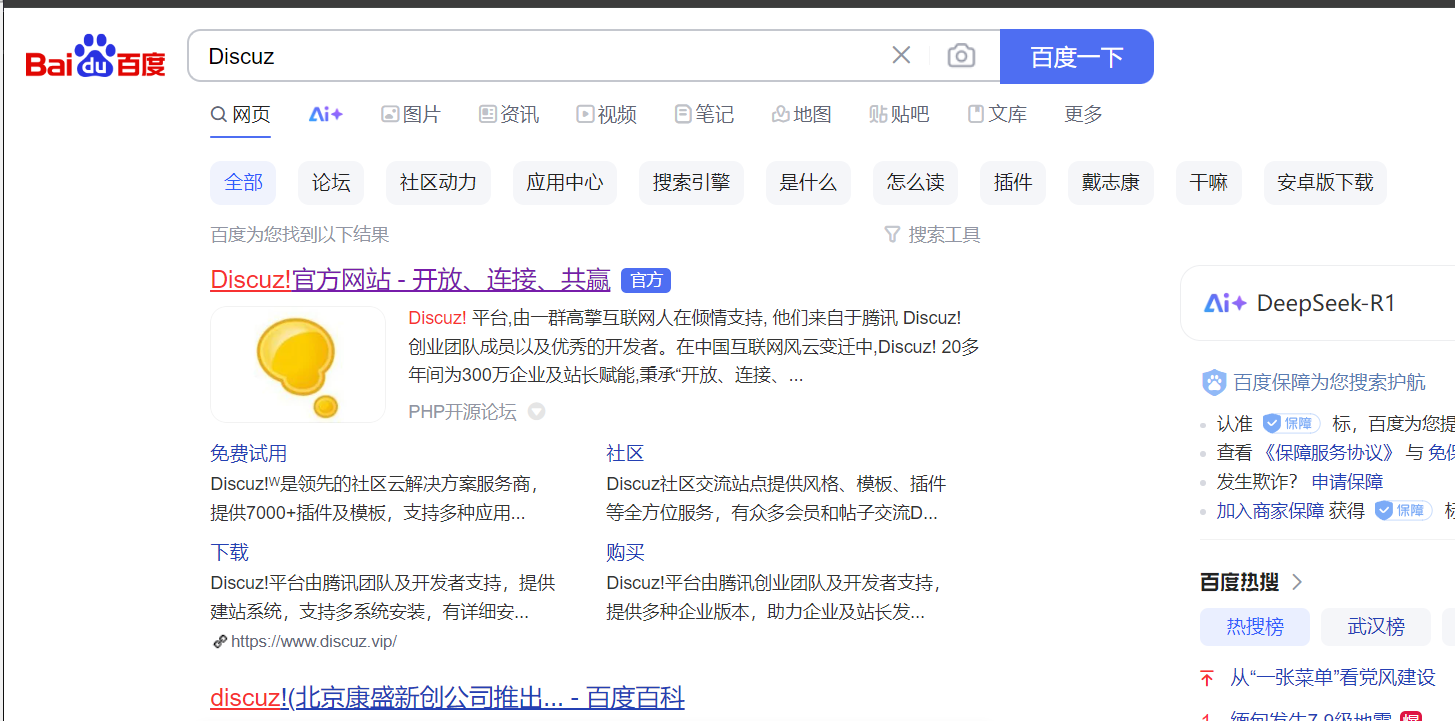Screen dimensions: 1455x721
Task: Expand dropdown arrow beside PHP开源论坛
Action: pos(537,412)
